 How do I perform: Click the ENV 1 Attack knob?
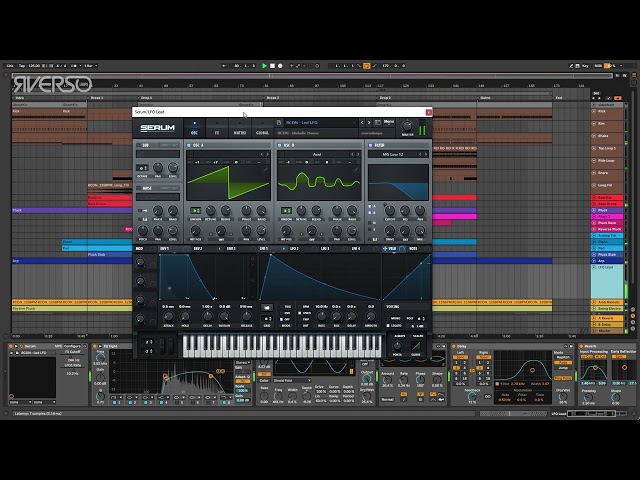tap(168, 316)
